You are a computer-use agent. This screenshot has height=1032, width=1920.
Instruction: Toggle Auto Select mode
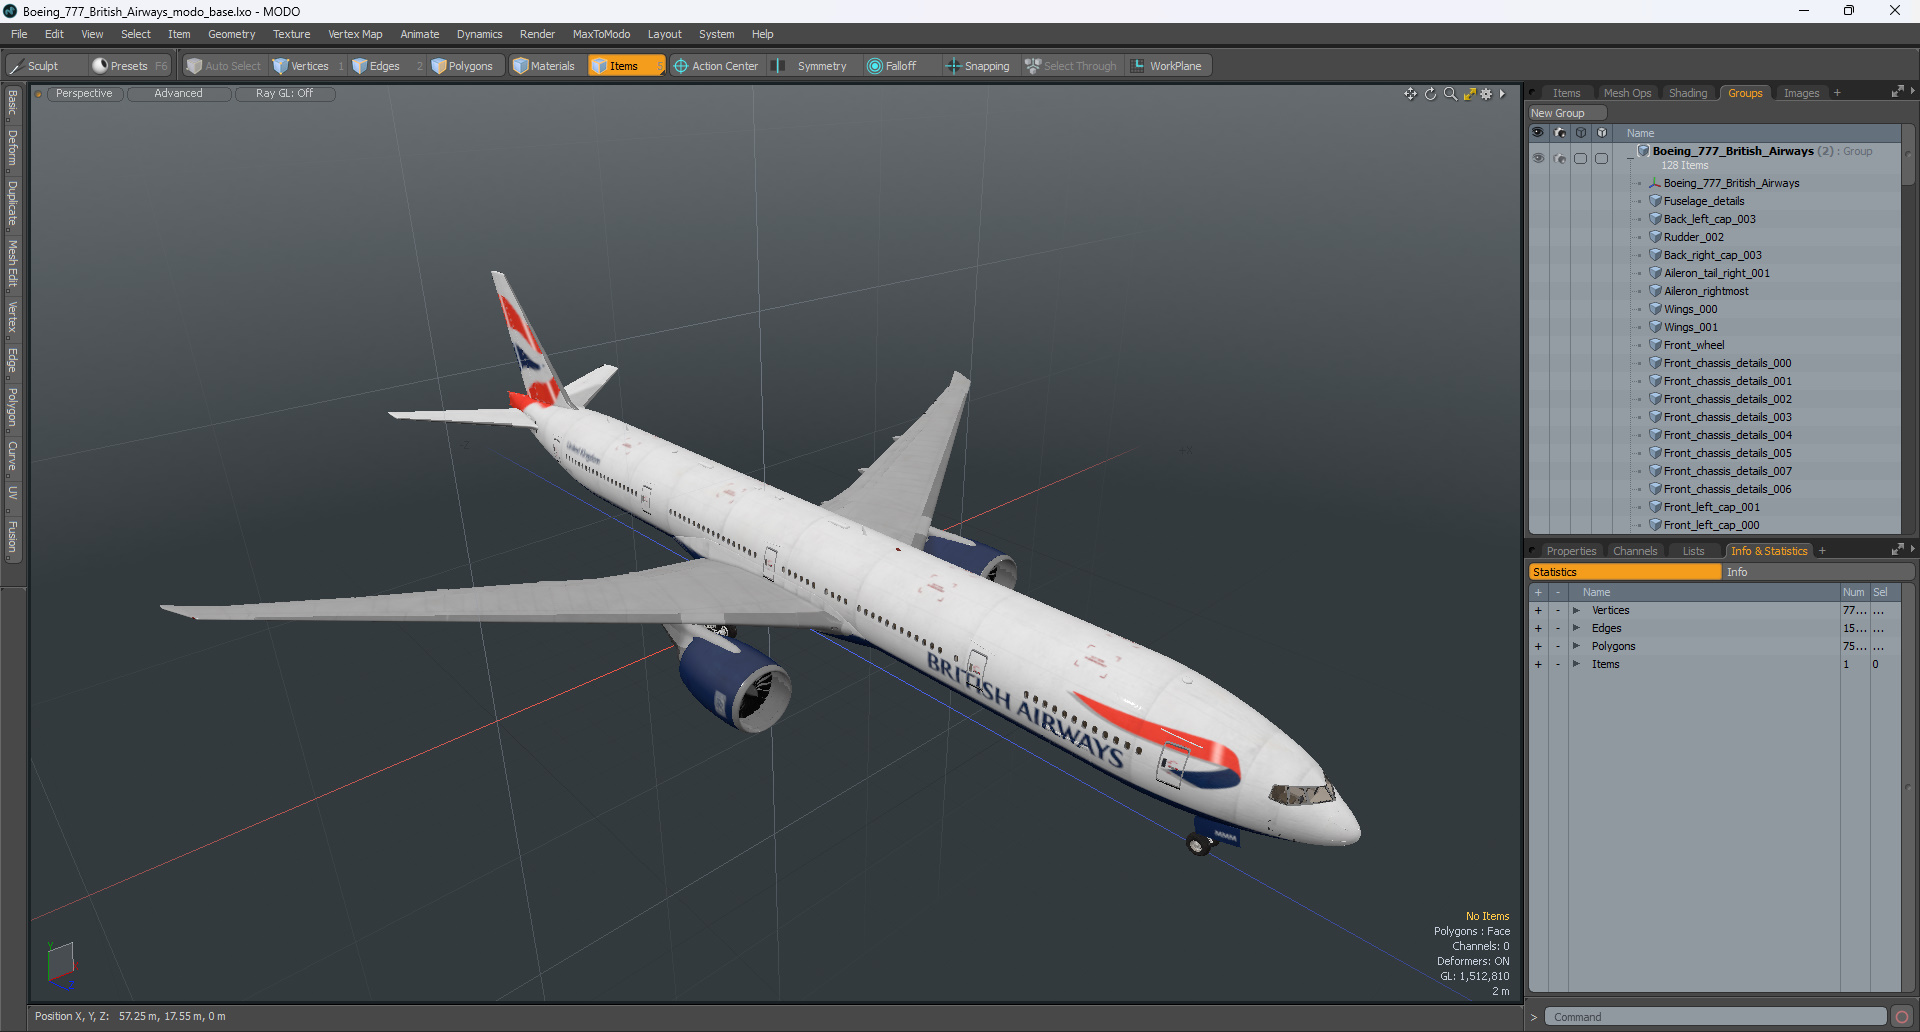pos(224,66)
